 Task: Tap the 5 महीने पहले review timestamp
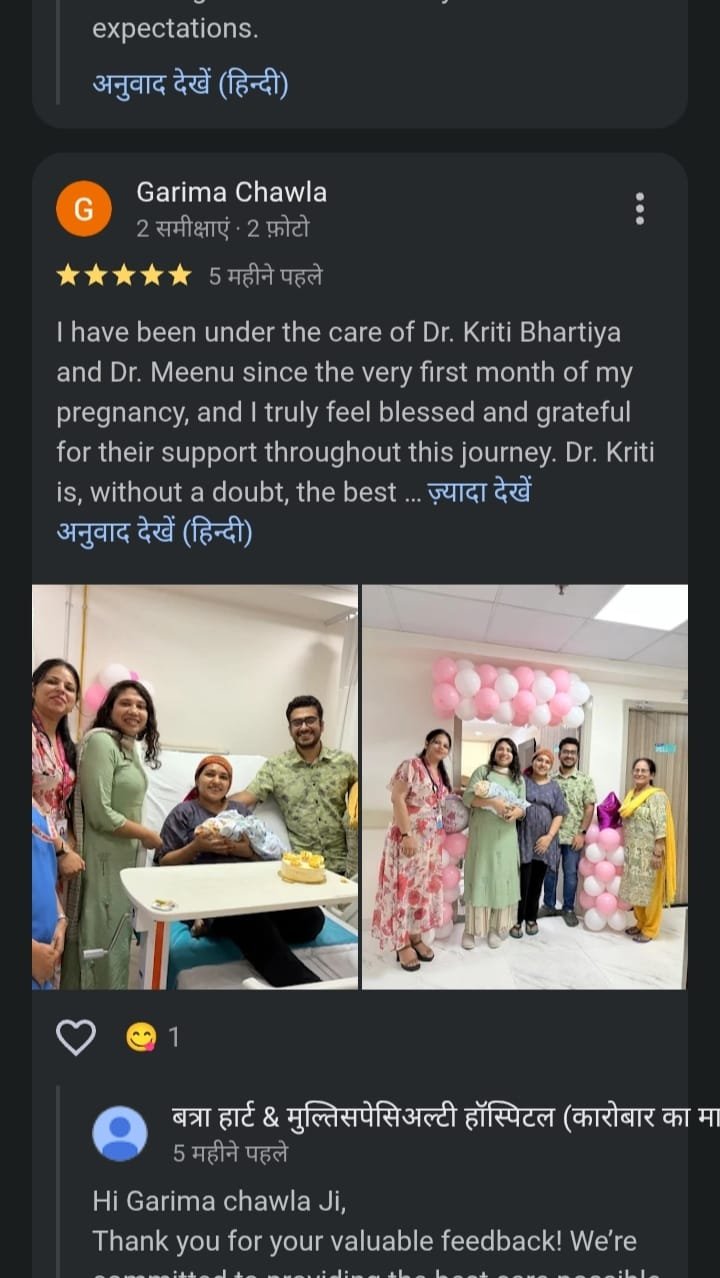click(x=265, y=276)
